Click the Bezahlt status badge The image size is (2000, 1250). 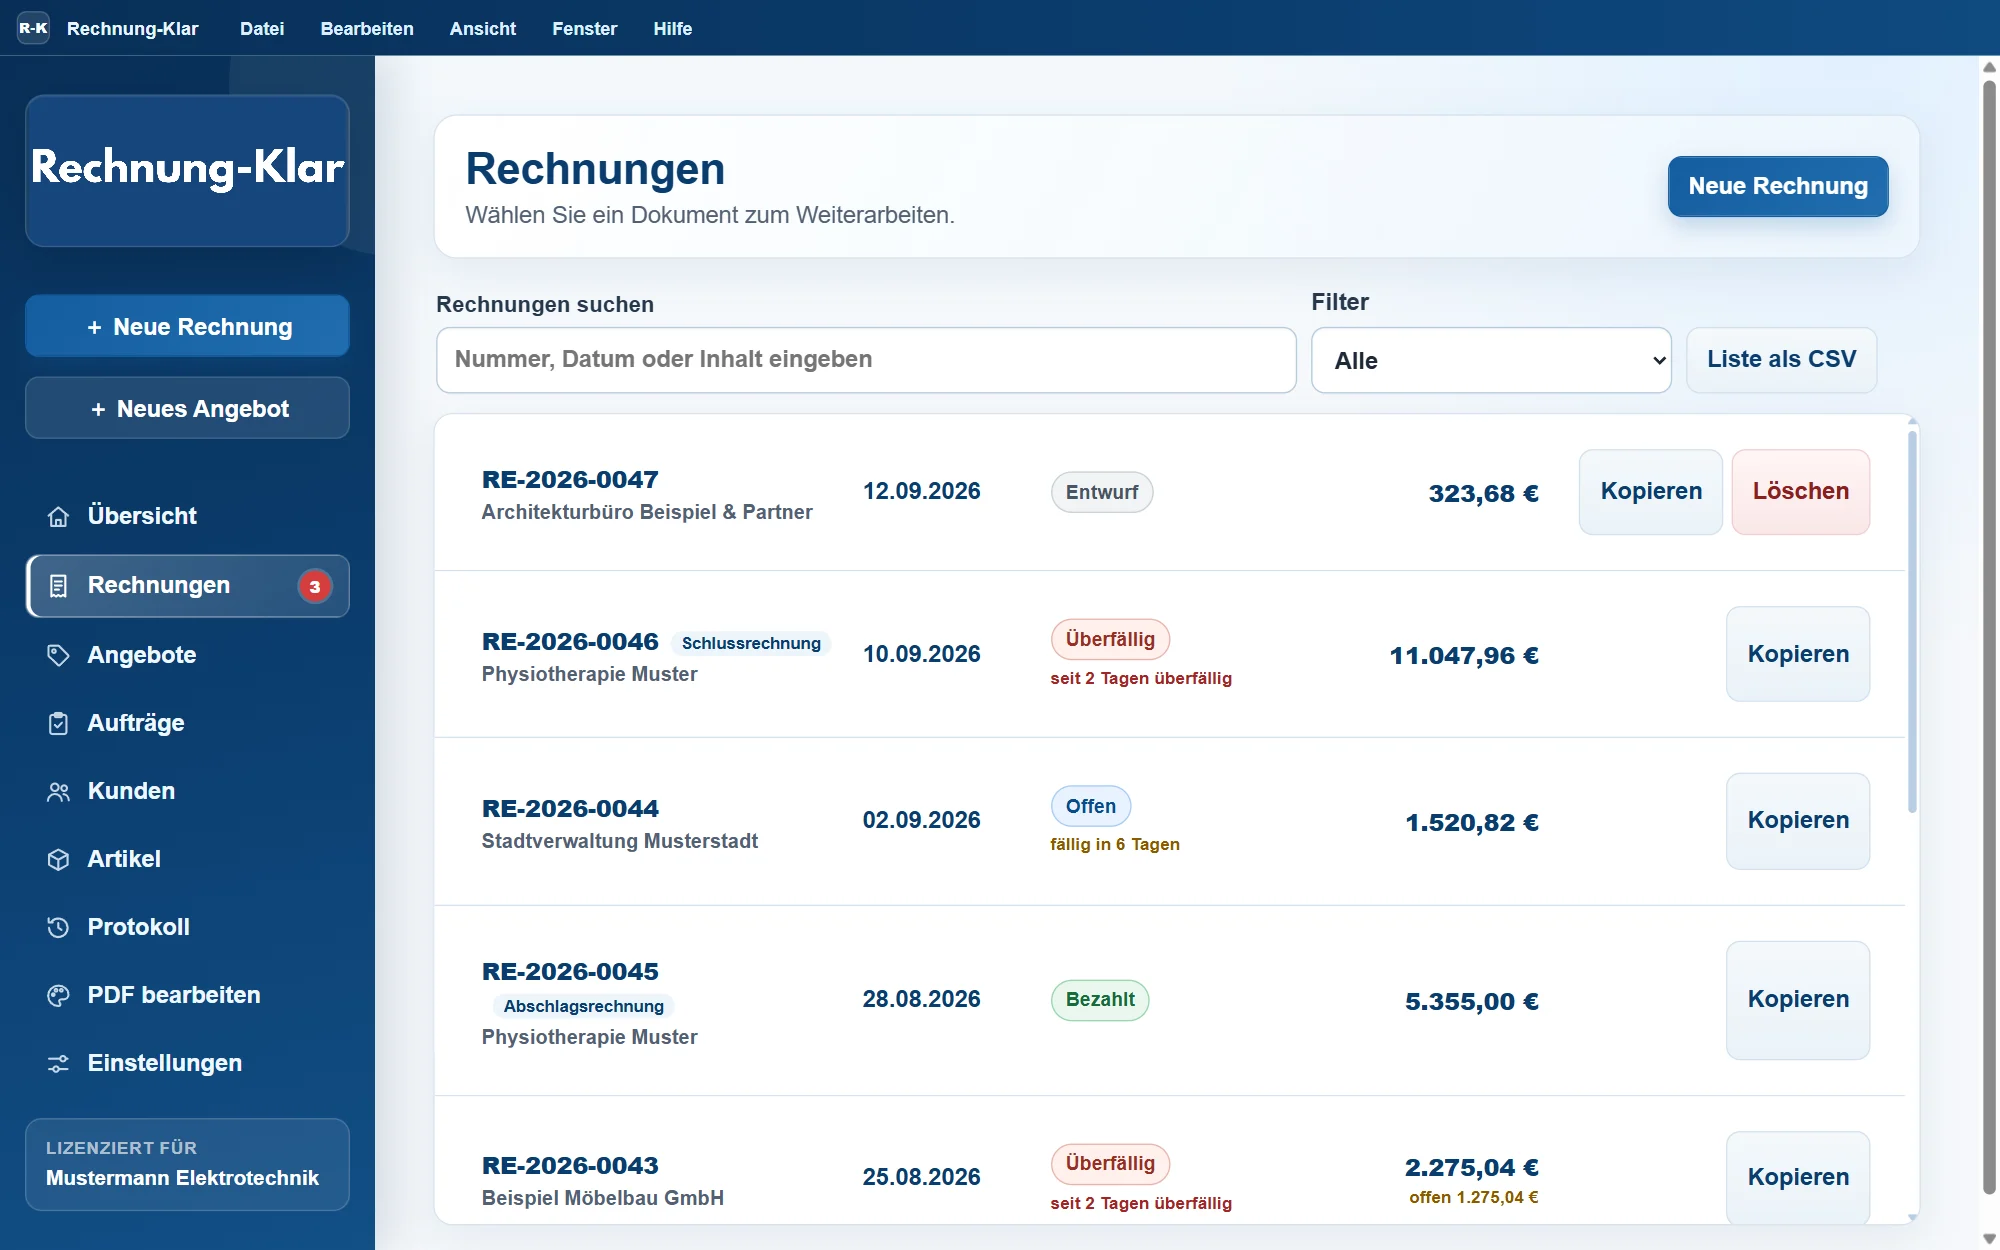click(1100, 1000)
